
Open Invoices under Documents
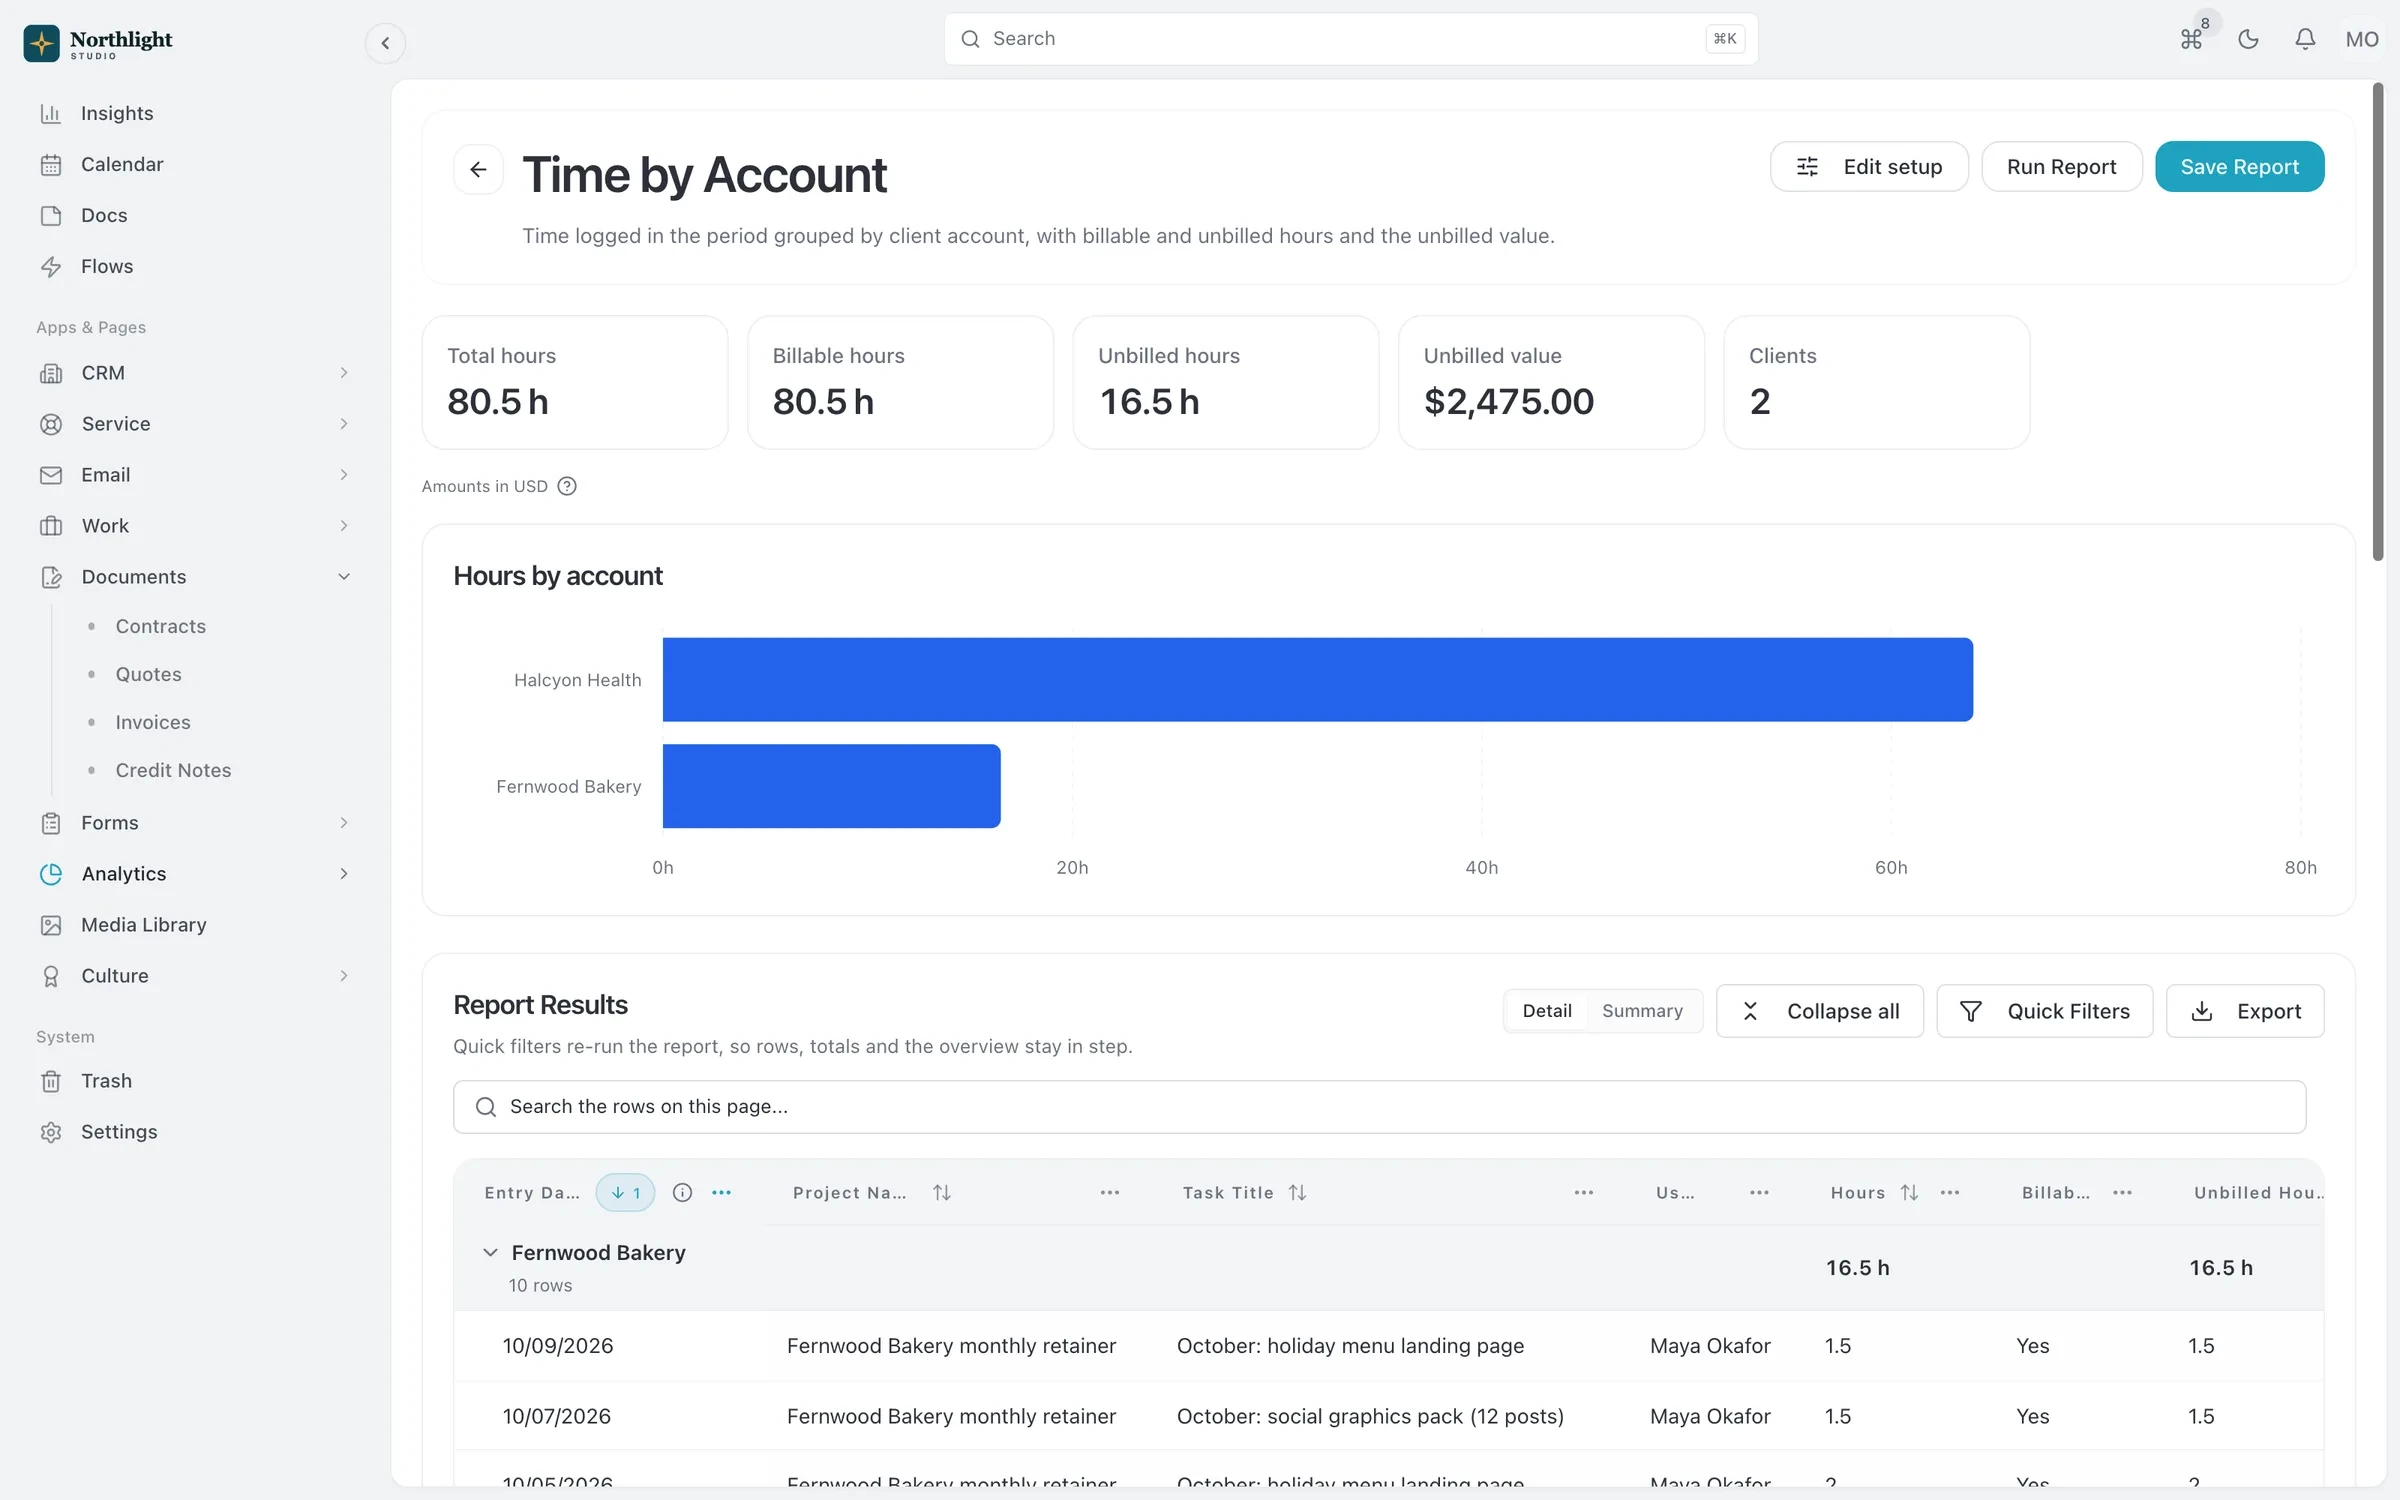(x=152, y=722)
